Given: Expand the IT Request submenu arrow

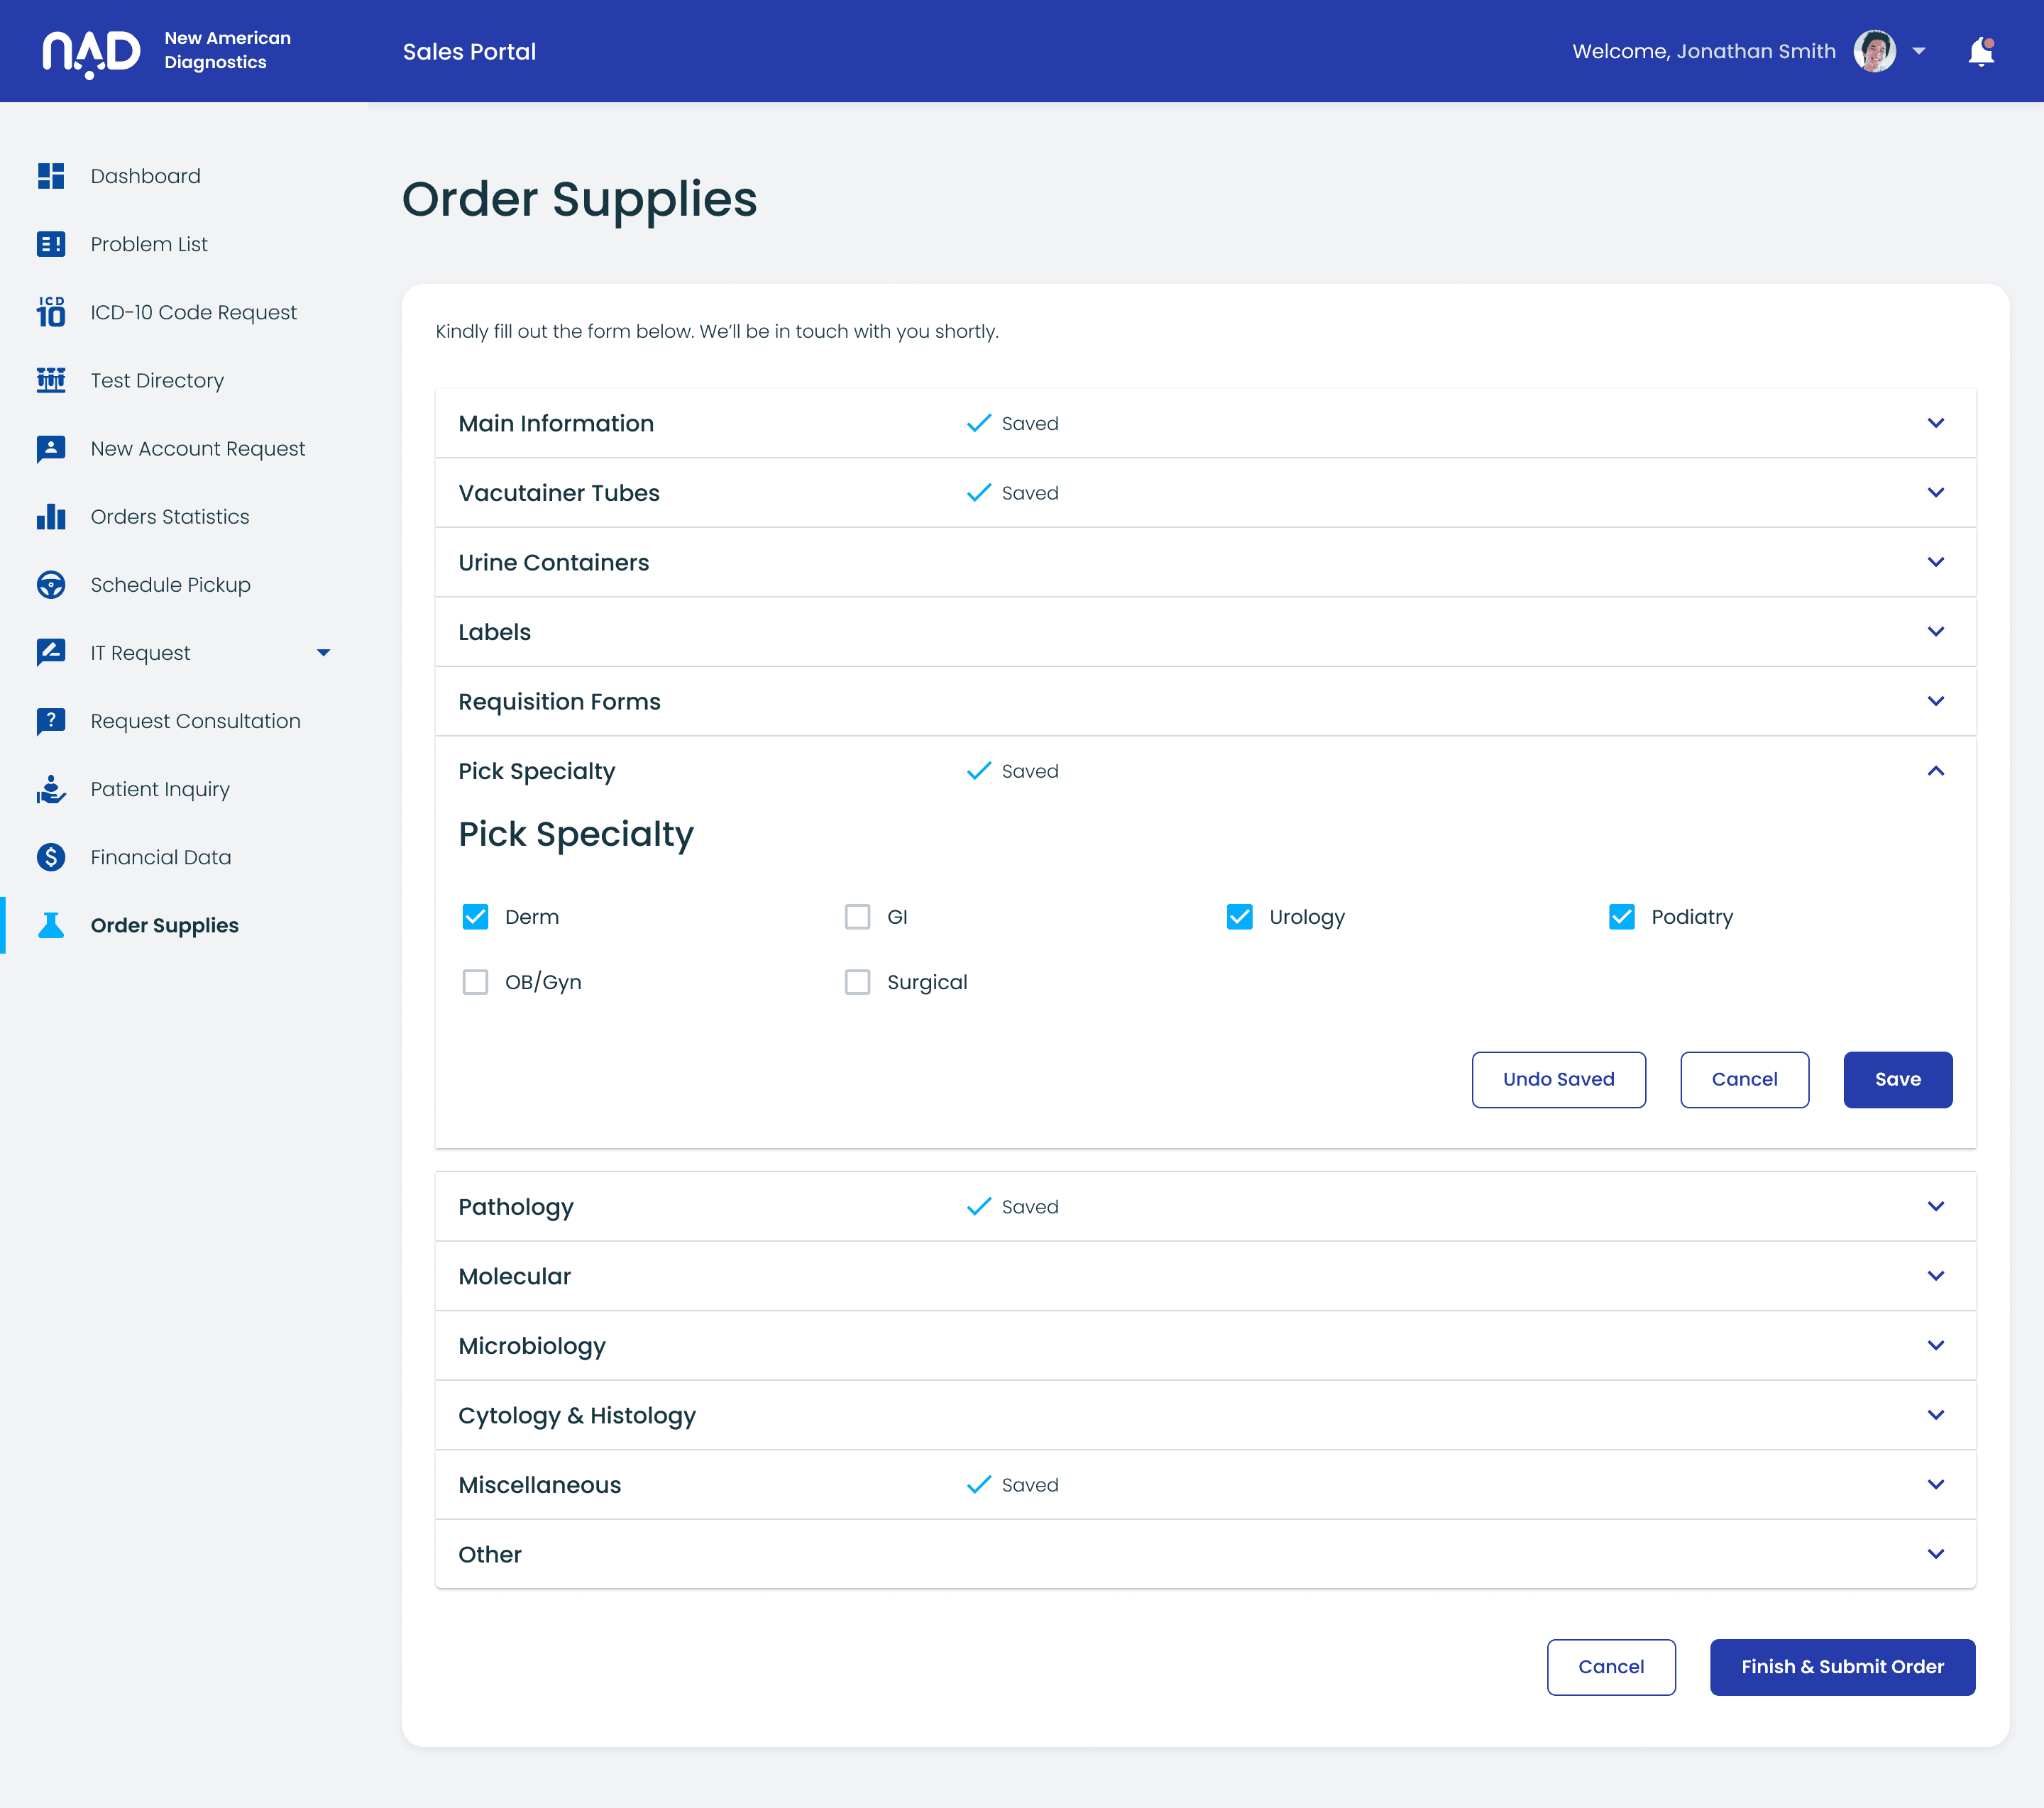Looking at the screenshot, I should pos(323,653).
